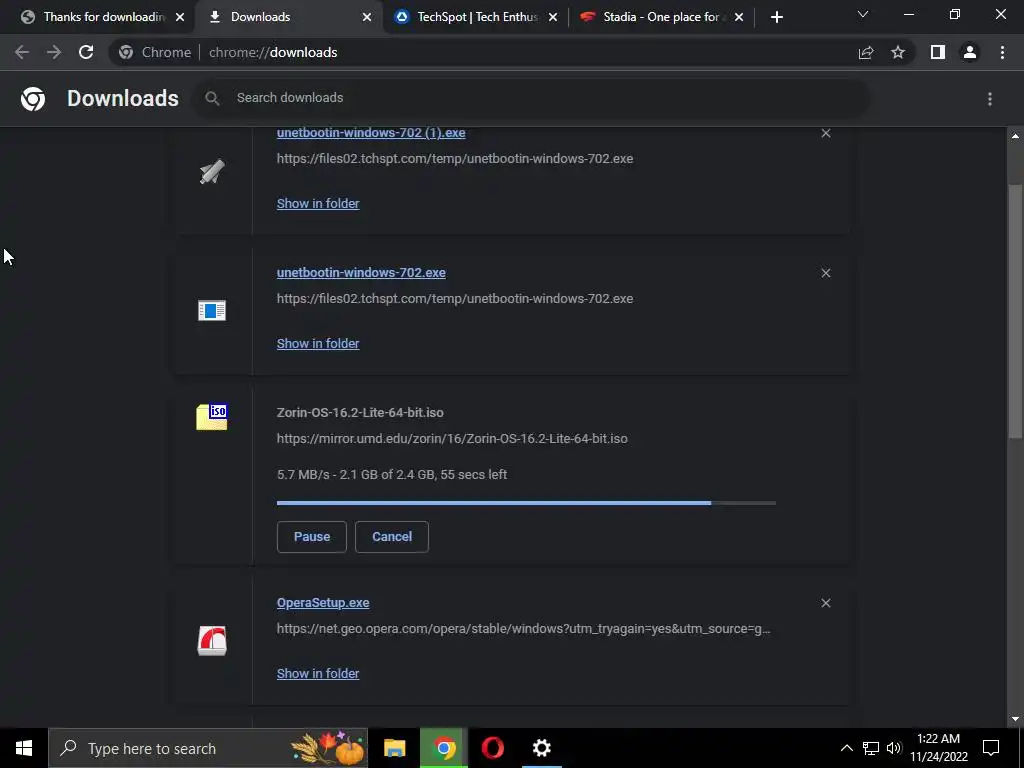1024x768 pixels.
Task: Click the Chrome logo beside Downloads
Action: tap(33, 99)
